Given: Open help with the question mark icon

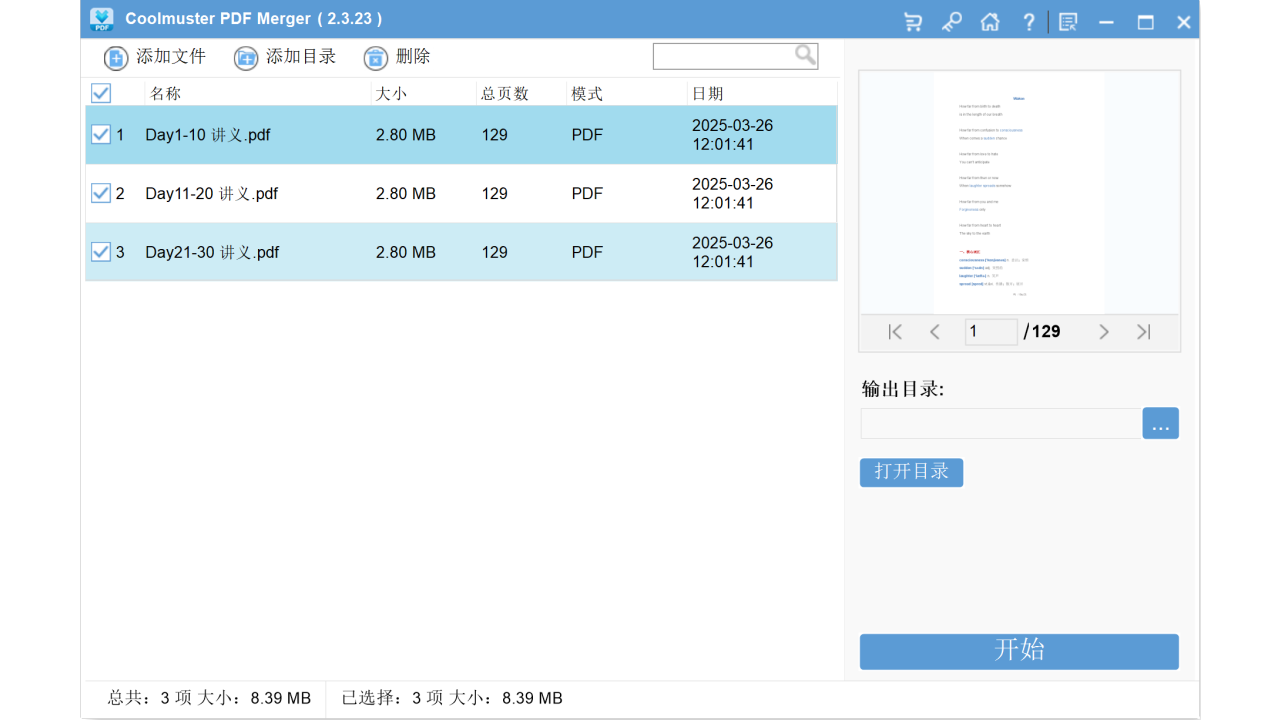Looking at the screenshot, I should (1029, 21).
